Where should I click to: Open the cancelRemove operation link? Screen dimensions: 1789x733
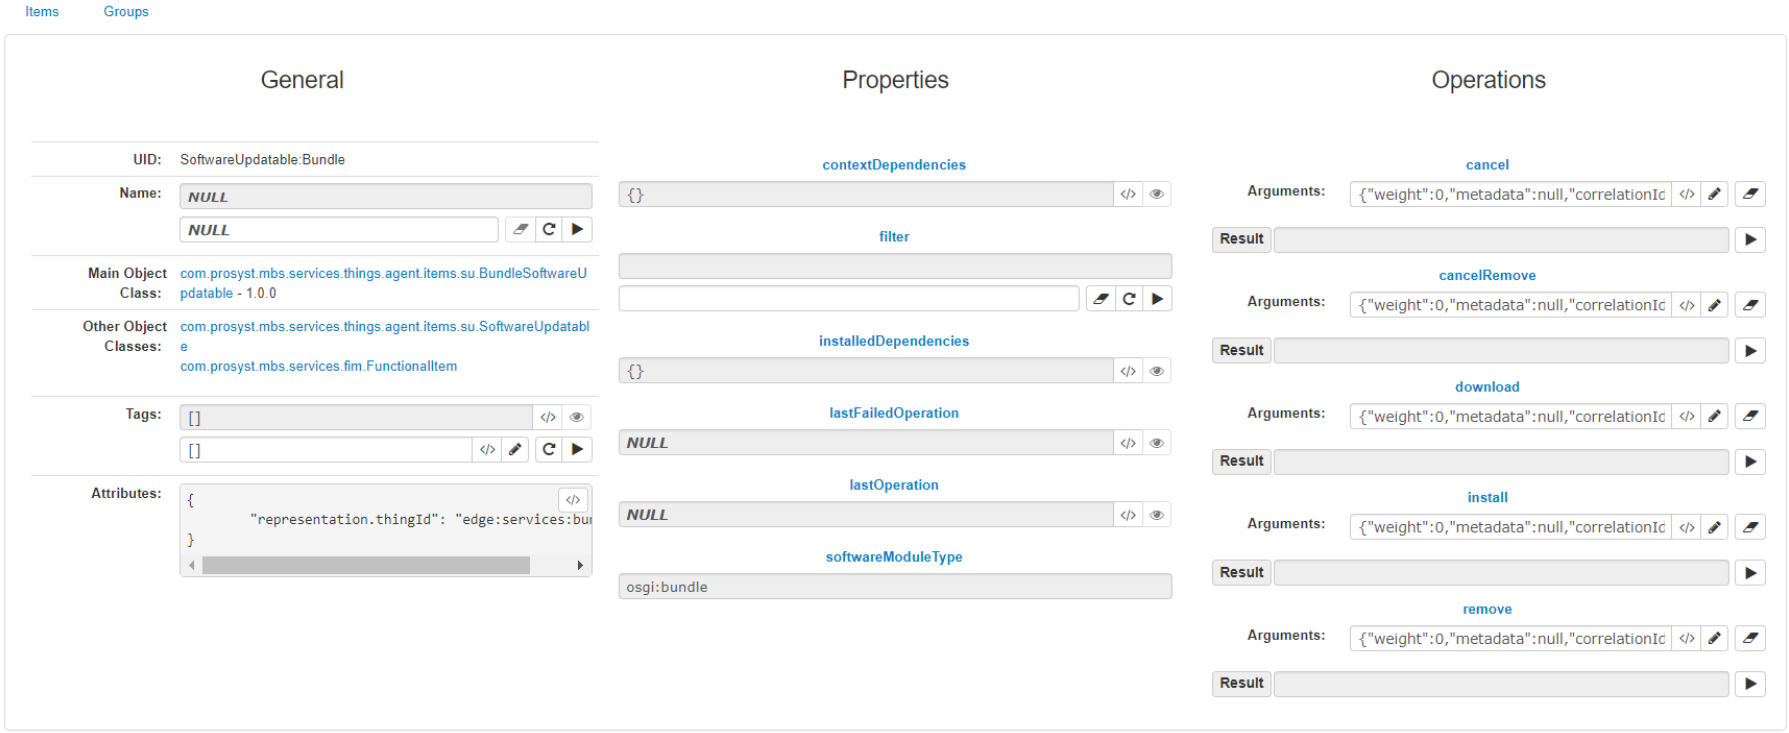(1487, 275)
